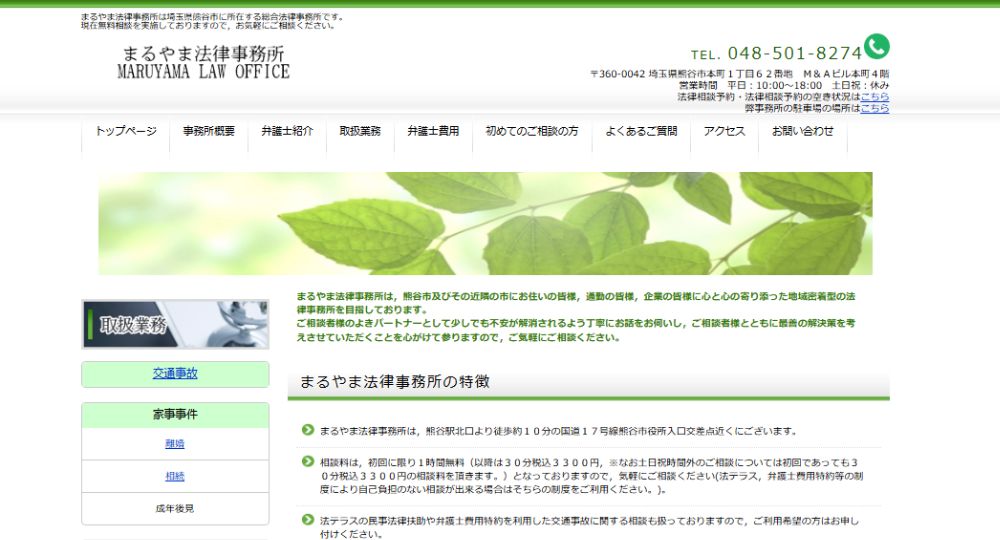The width and height of the screenshot is (1000, 540).
Task: Click the arrow bullet beside 法テラス paragraph
Action: pyautogui.click(x=308, y=520)
